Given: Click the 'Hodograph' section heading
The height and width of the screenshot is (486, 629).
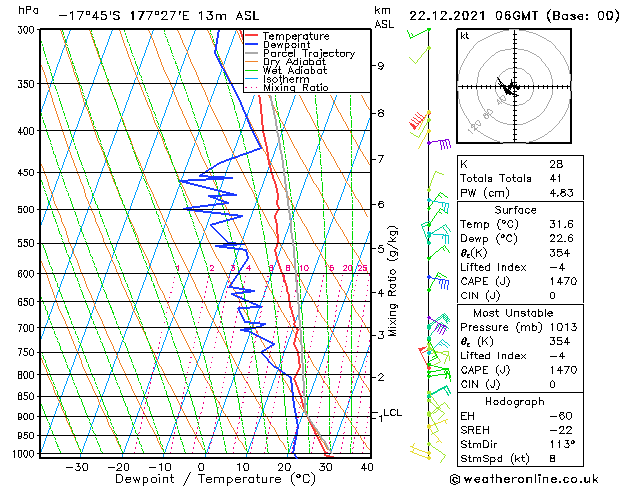Looking at the screenshot, I should point(515,401).
